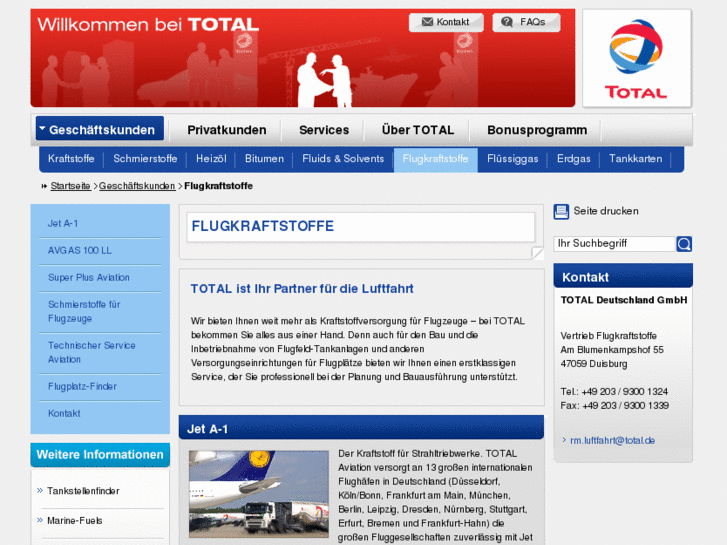Click the double-arrow bullet next to Tankstellenfinder
Image resolution: width=727 pixels, height=545 pixels.
[x=40, y=490]
